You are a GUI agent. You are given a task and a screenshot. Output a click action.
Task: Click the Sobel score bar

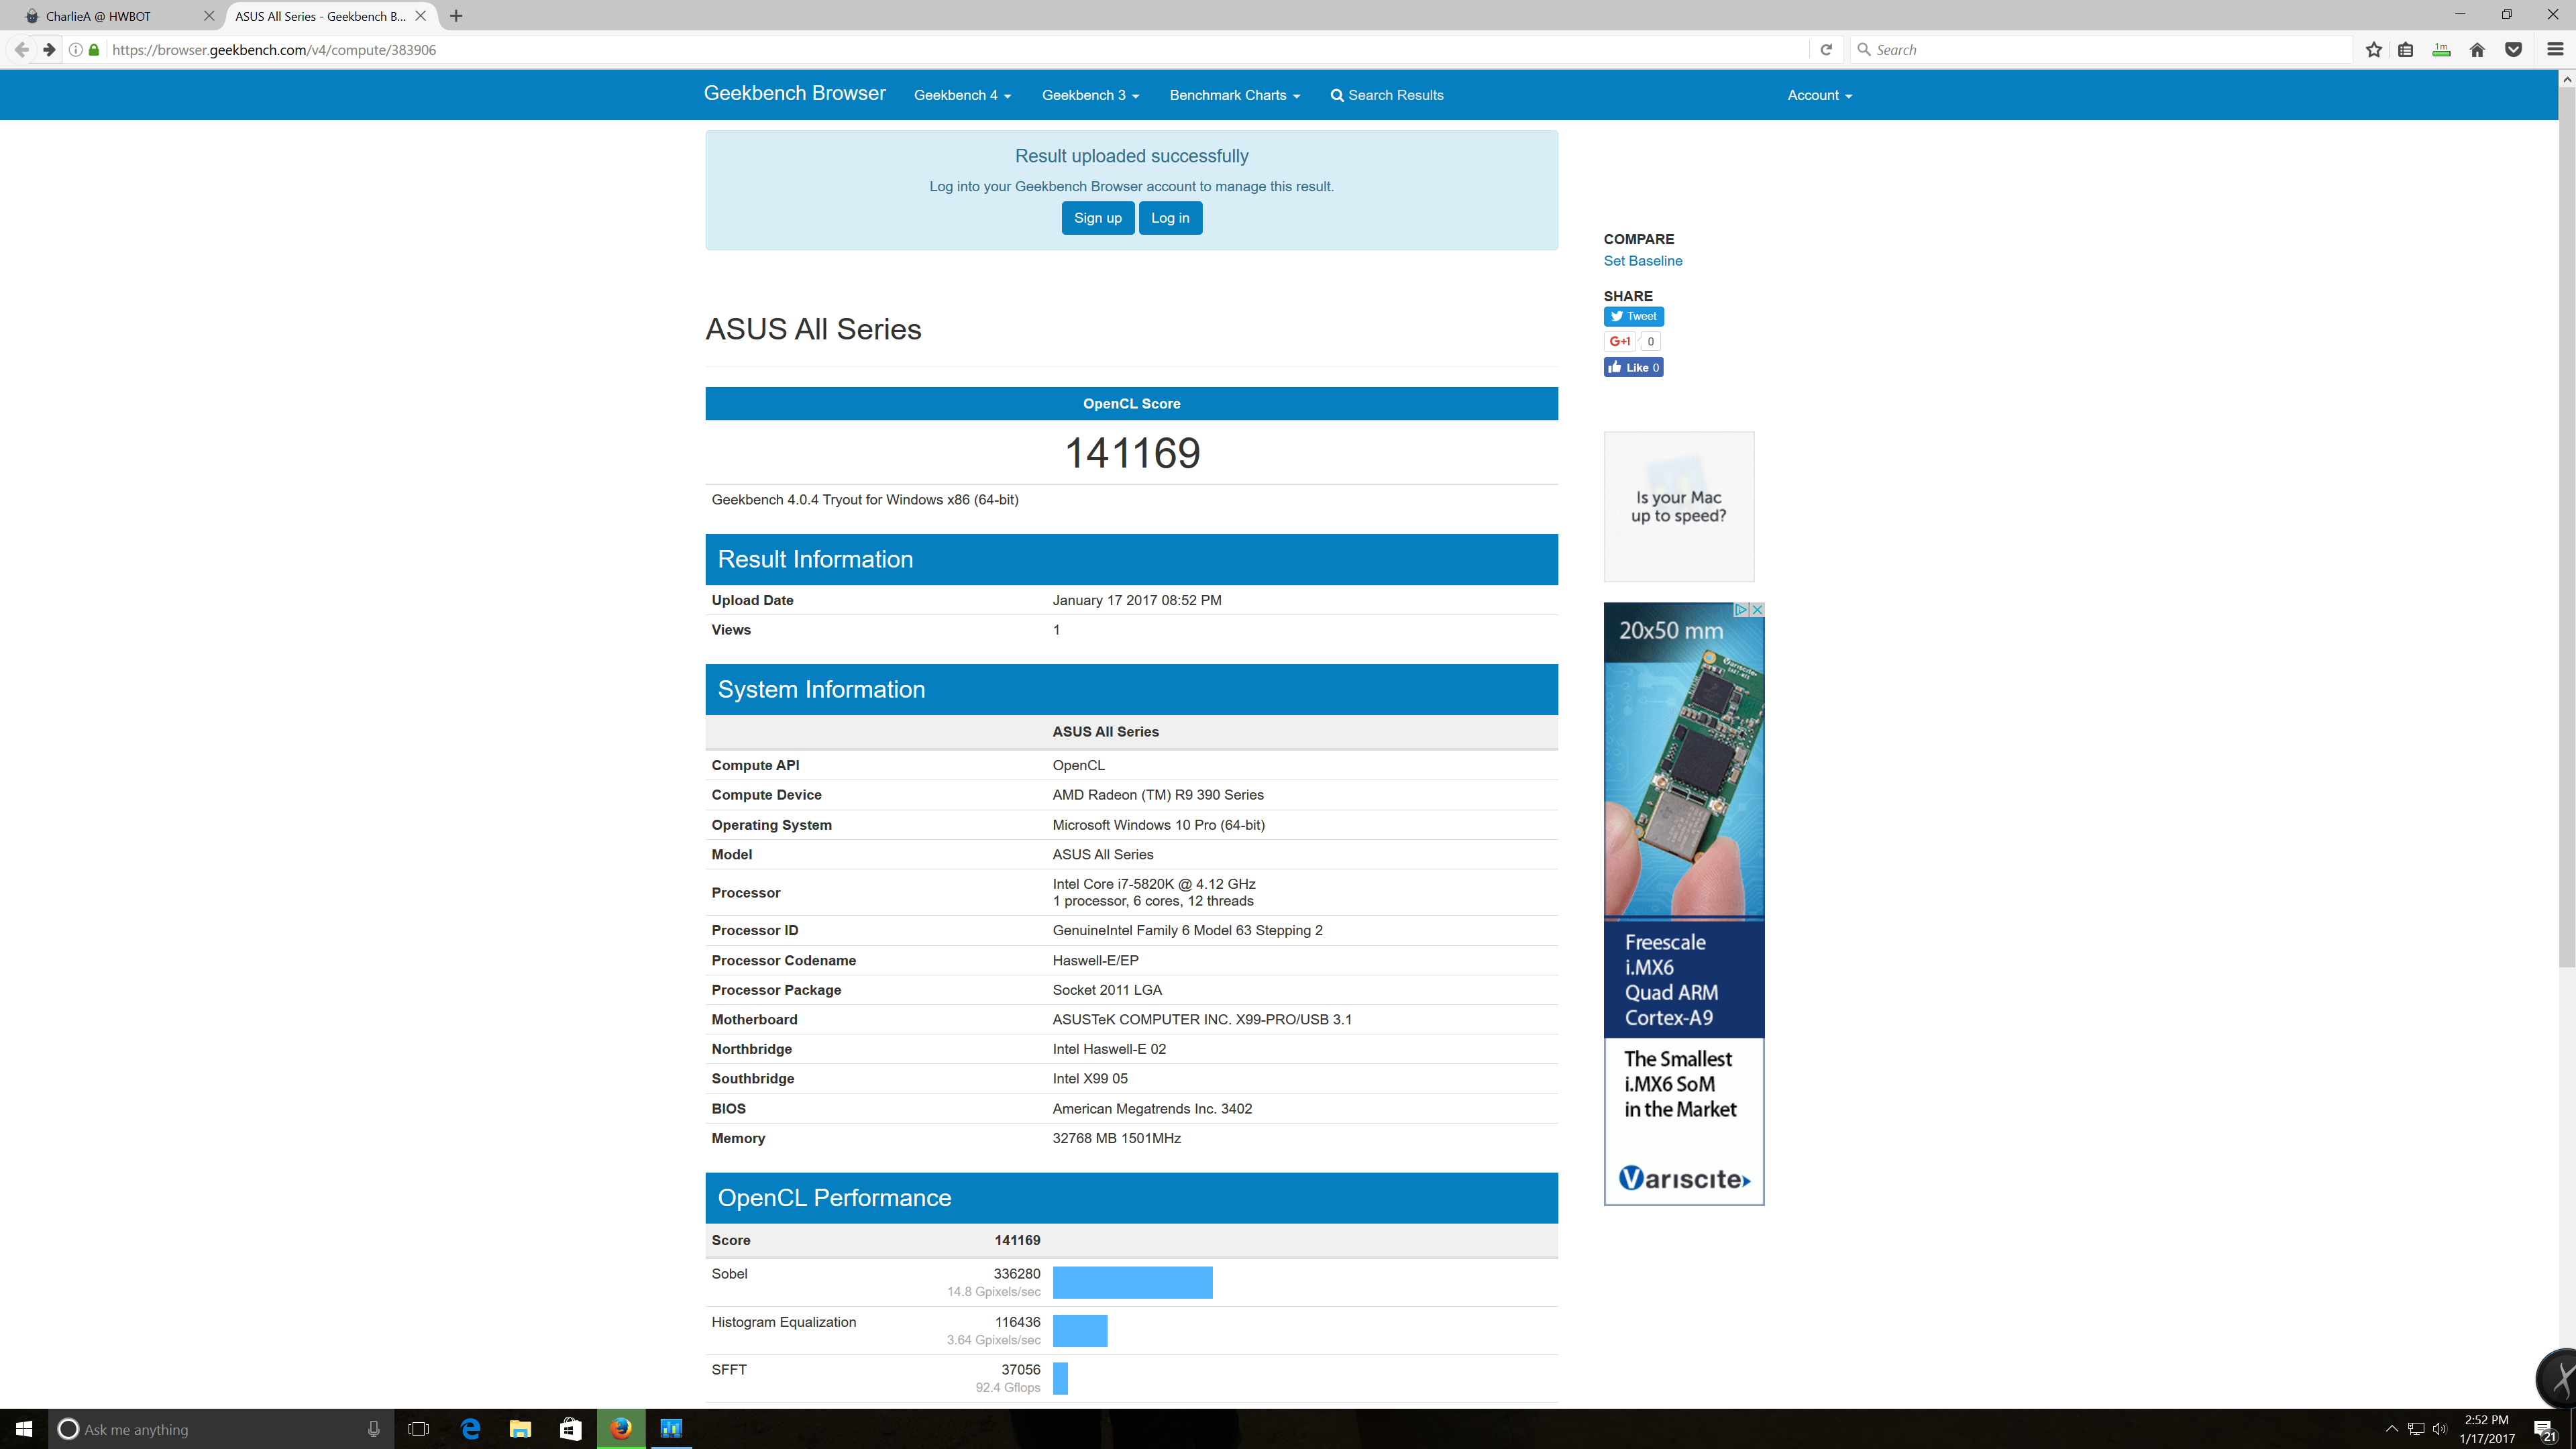coord(1132,1282)
